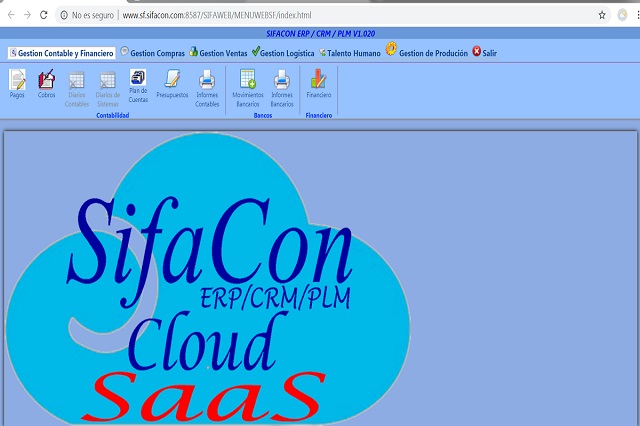Select the Gestion Contable y Financiero tab
The image size is (640, 426).
point(62,53)
